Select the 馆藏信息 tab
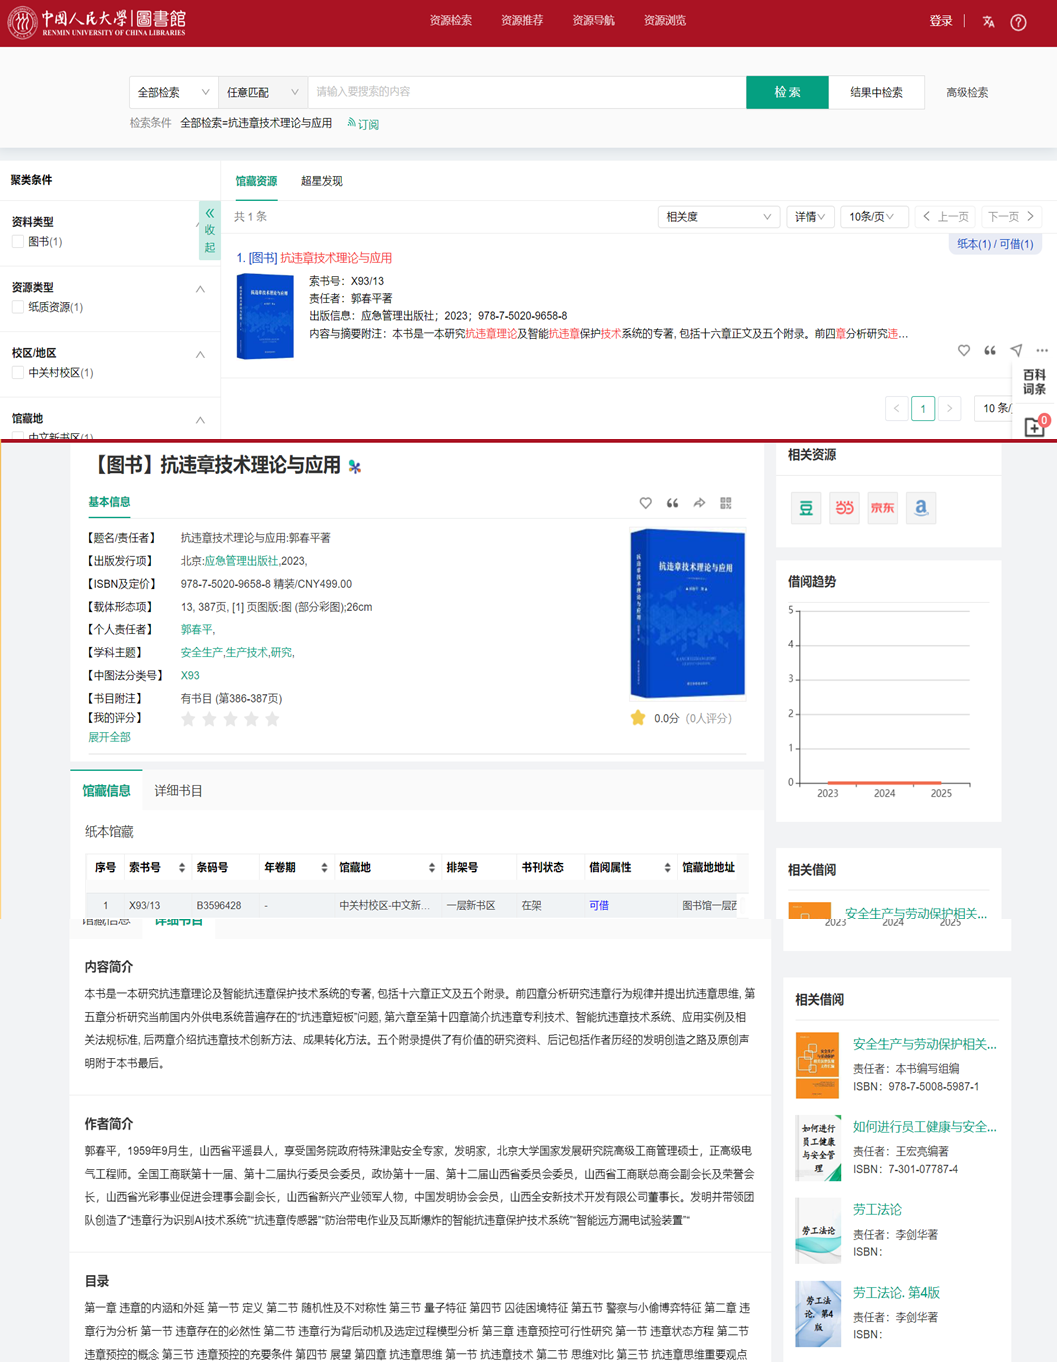The width and height of the screenshot is (1057, 1362). pyautogui.click(x=106, y=791)
